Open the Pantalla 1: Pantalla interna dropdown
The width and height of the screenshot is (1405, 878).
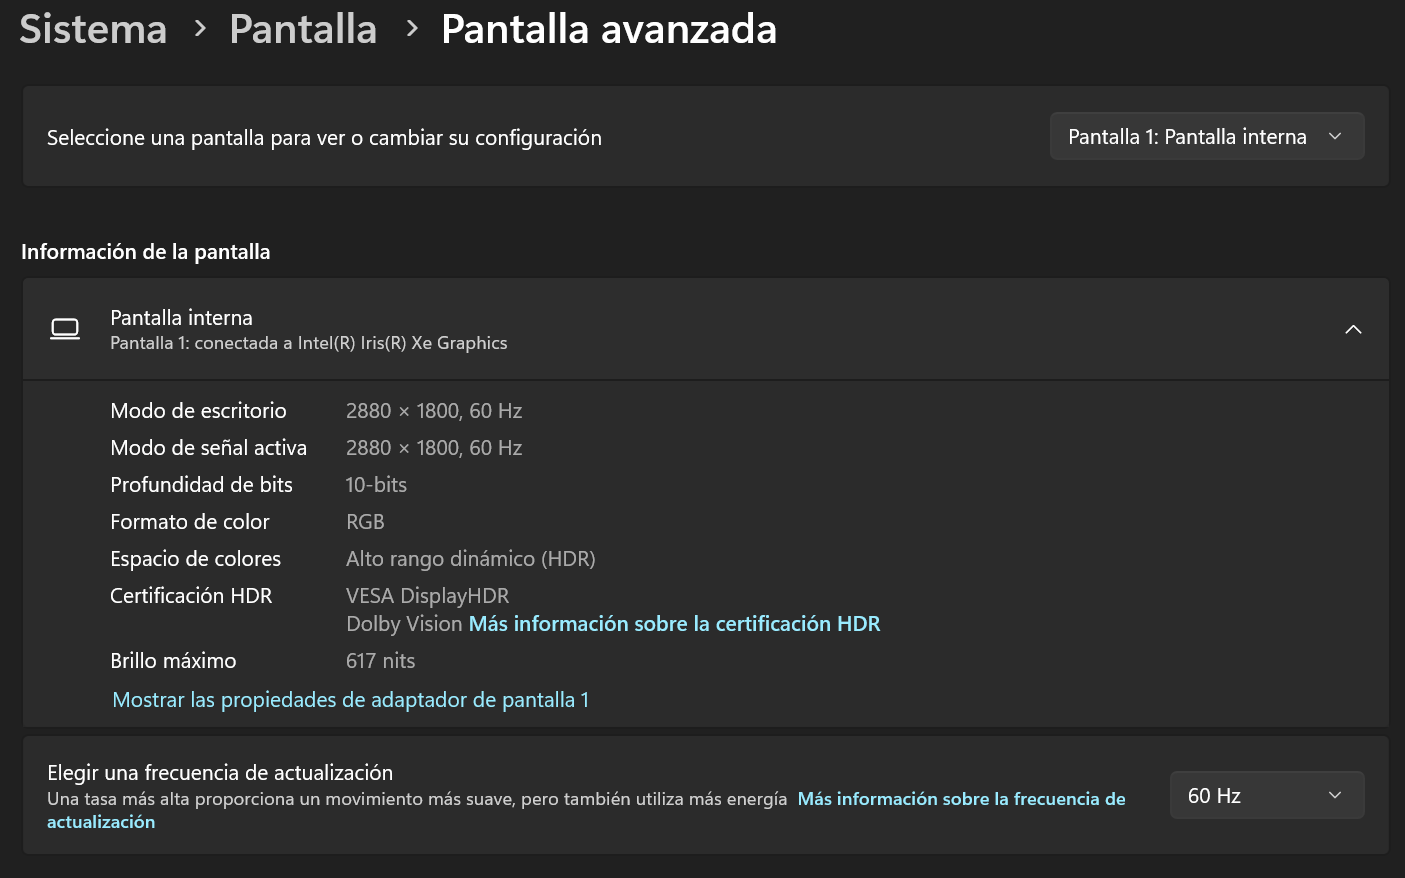point(1206,137)
